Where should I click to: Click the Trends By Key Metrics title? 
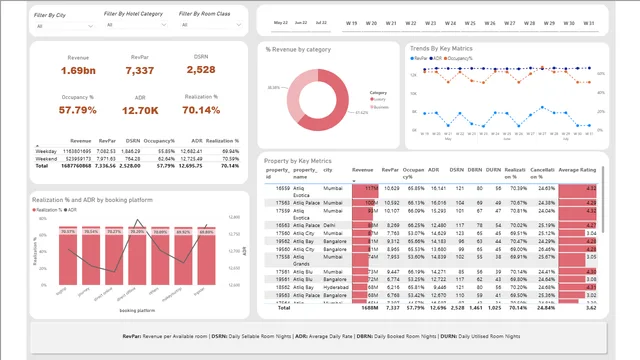tap(441, 49)
